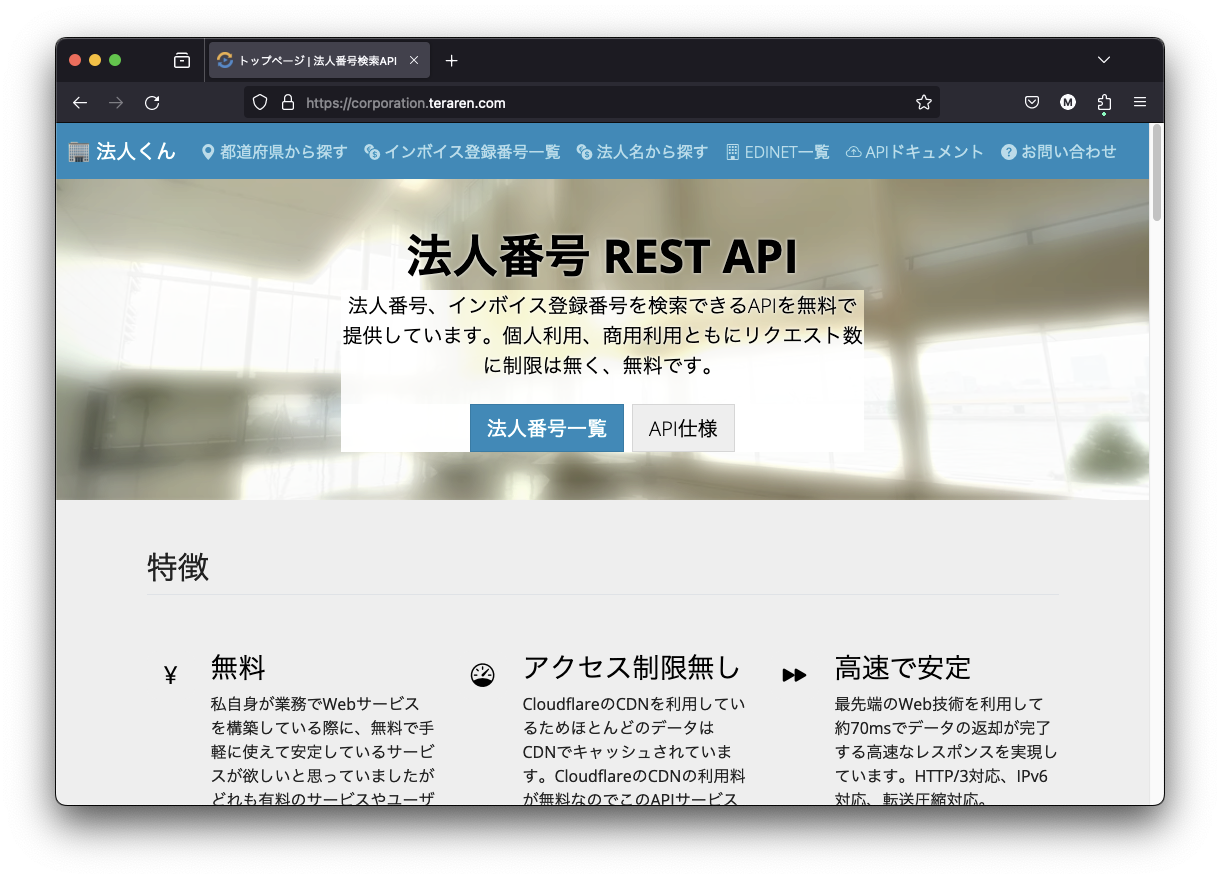Image resolution: width=1220 pixels, height=879 pixels.
Task: Click the 法人番号一覧 blue button
Action: tap(547, 428)
